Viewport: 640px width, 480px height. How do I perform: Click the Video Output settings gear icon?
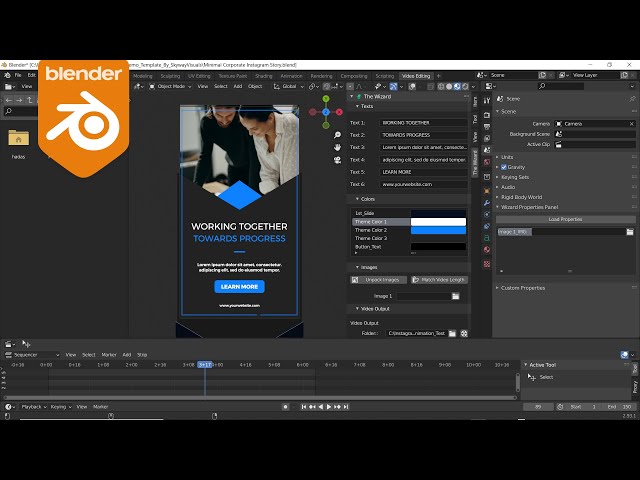(464, 333)
